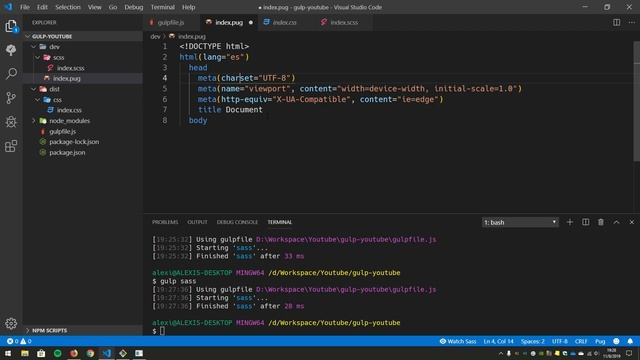Open index.scss in the explorer tree
The height and width of the screenshot is (360, 640).
pyautogui.click(x=71, y=68)
